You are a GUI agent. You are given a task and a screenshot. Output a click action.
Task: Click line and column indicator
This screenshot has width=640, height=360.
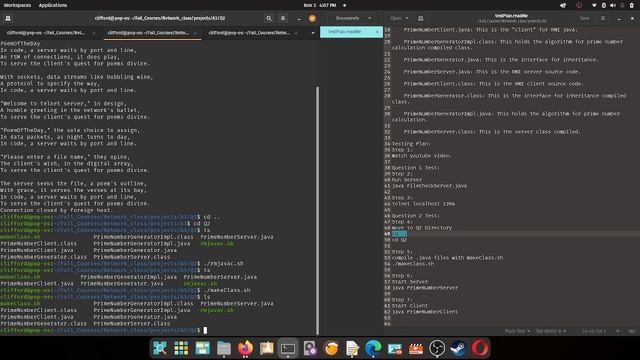[x=594, y=331]
